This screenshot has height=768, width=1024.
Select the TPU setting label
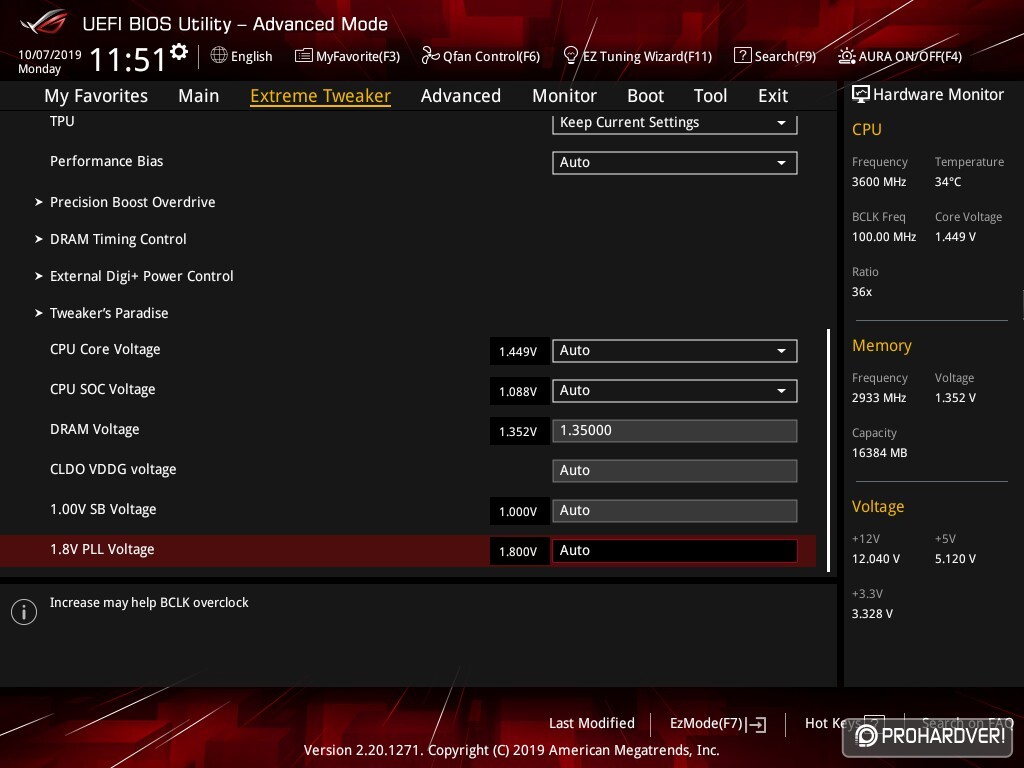62,121
